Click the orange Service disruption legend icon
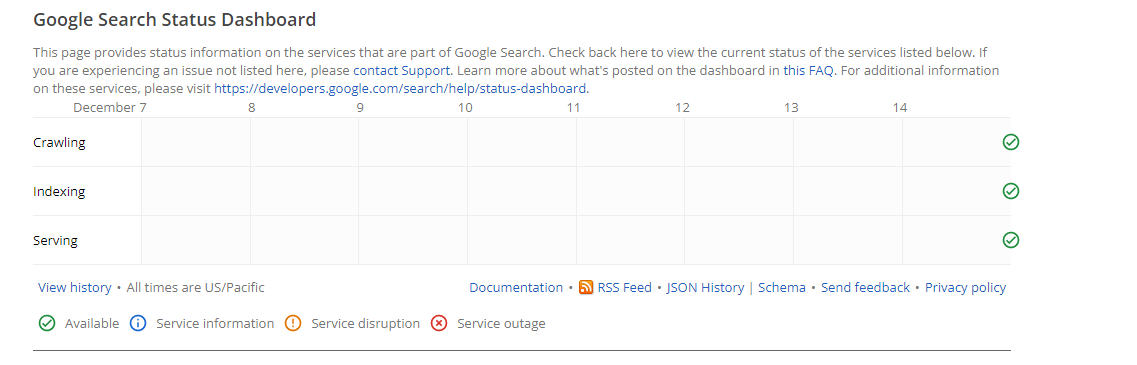 click(x=294, y=324)
